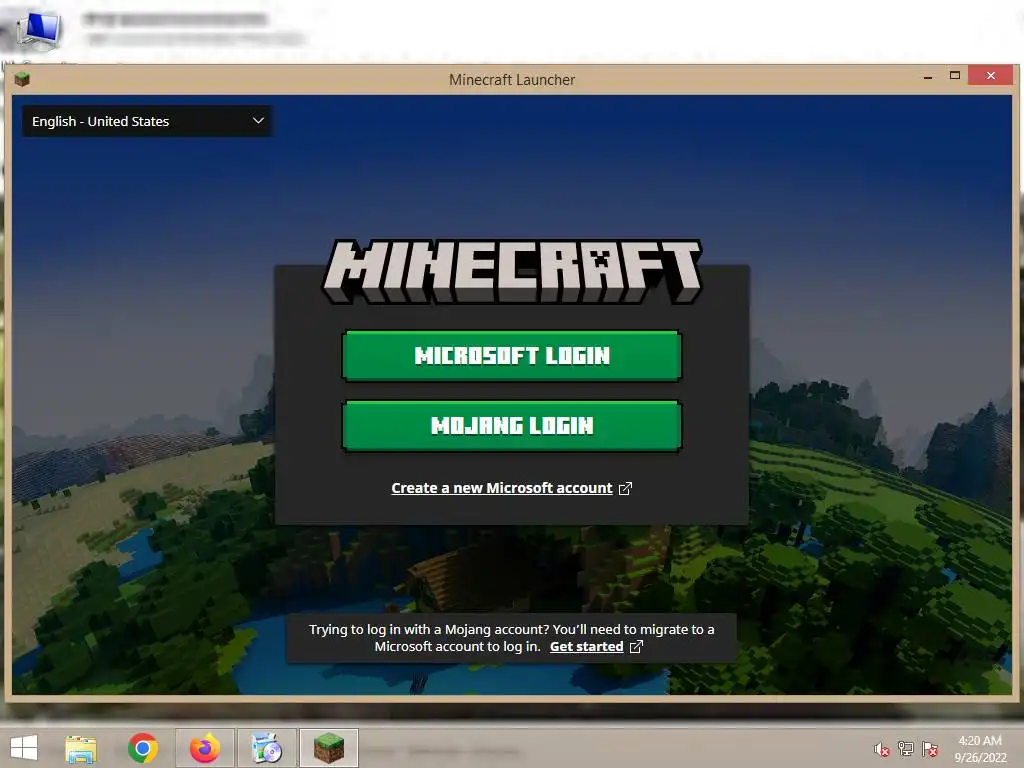Expand the English - United States language dropdown
Image resolution: width=1024 pixels, height=768 pixels.
[x=147, y=121]
